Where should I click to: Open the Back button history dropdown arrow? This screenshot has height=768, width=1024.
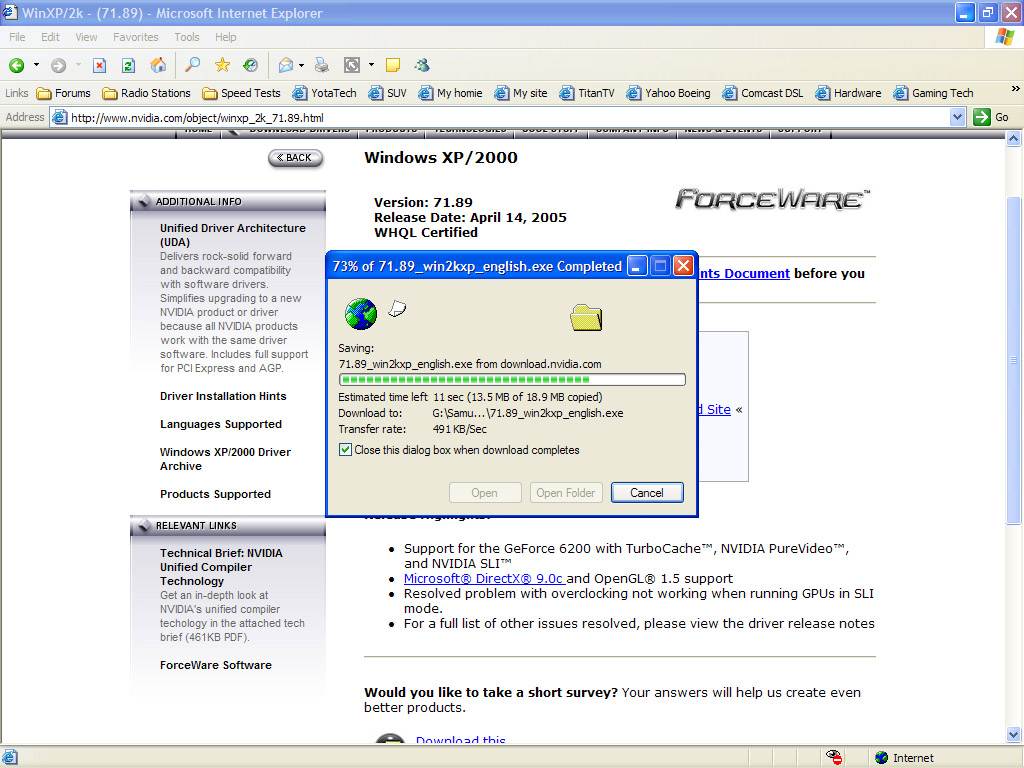(36, 65)
